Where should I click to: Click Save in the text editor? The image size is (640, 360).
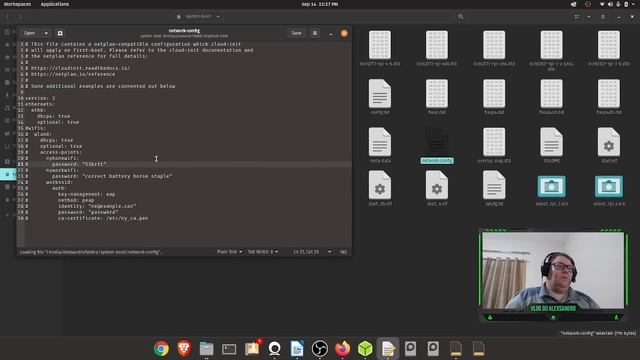[x=296, y=33]
